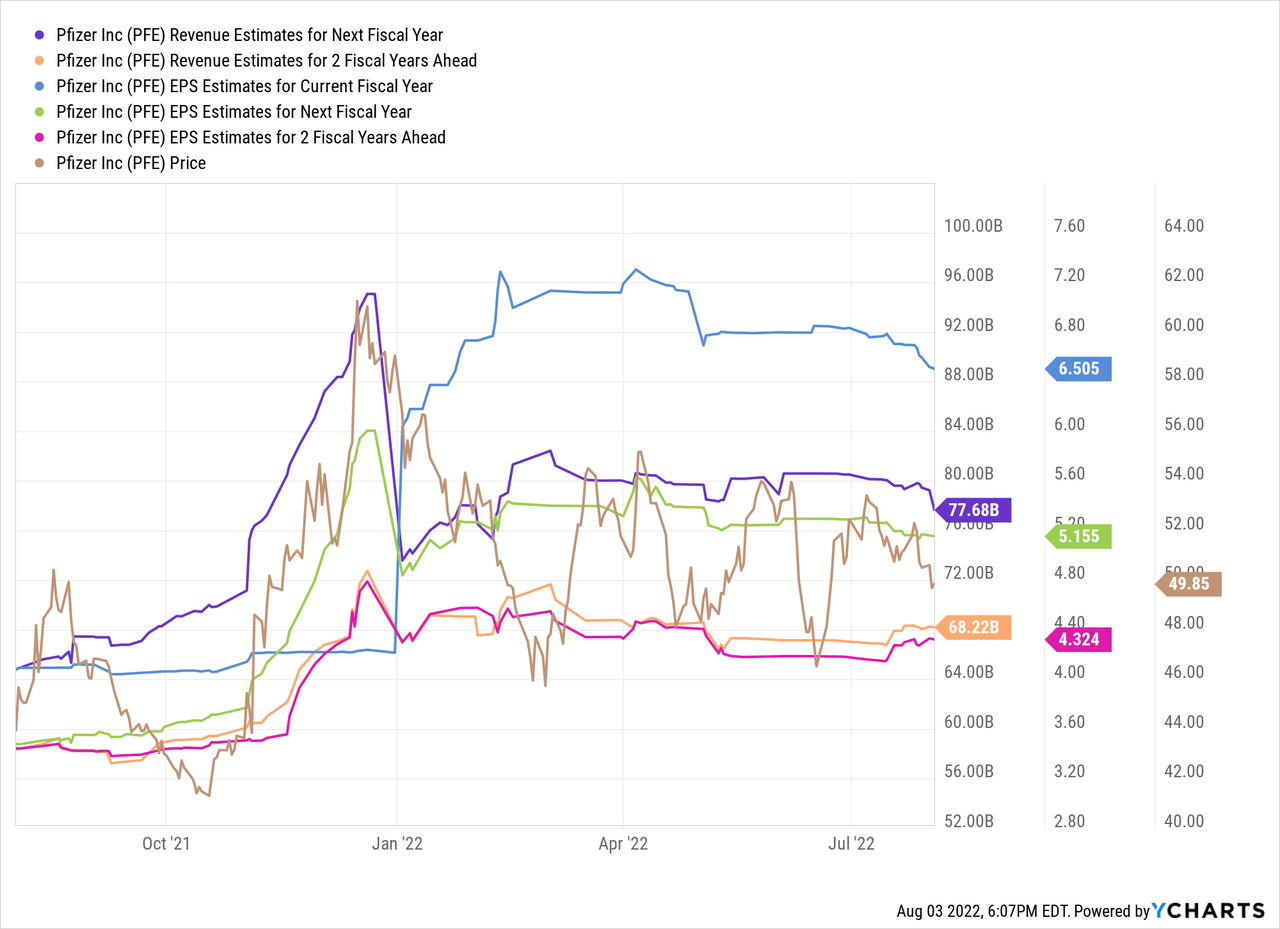The width and height of the screenshot is (1280, 929).
Task: Click the 62.00 price axis label
Action: coord(1183,276)
